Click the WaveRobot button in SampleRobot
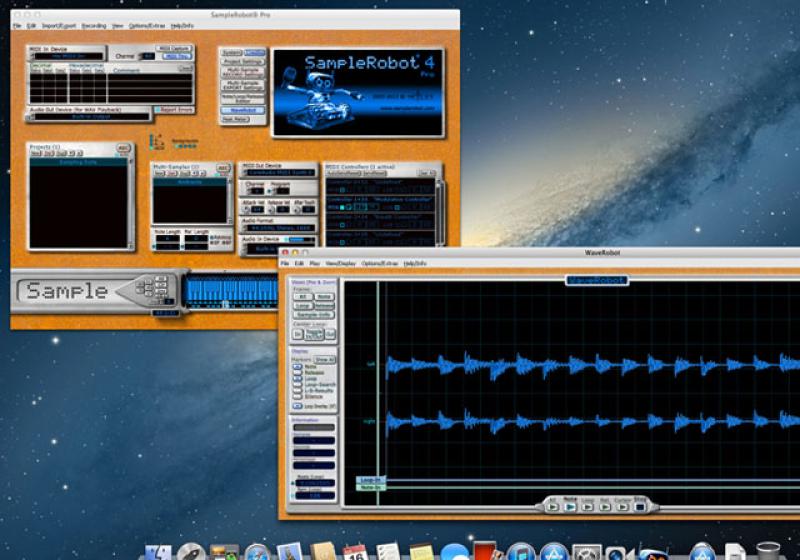800x560 pixels. pyautogui.click(x=242, y=110)
